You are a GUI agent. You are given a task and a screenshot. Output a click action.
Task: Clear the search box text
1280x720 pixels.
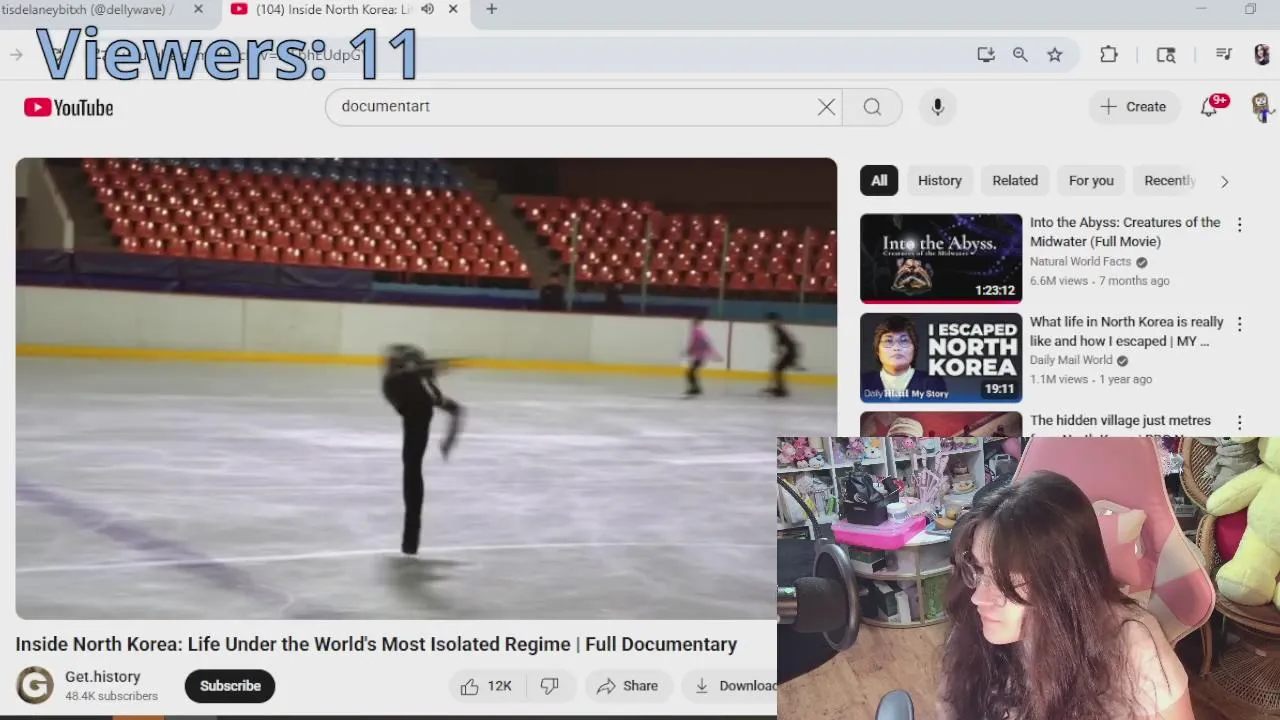pos(826,107)
